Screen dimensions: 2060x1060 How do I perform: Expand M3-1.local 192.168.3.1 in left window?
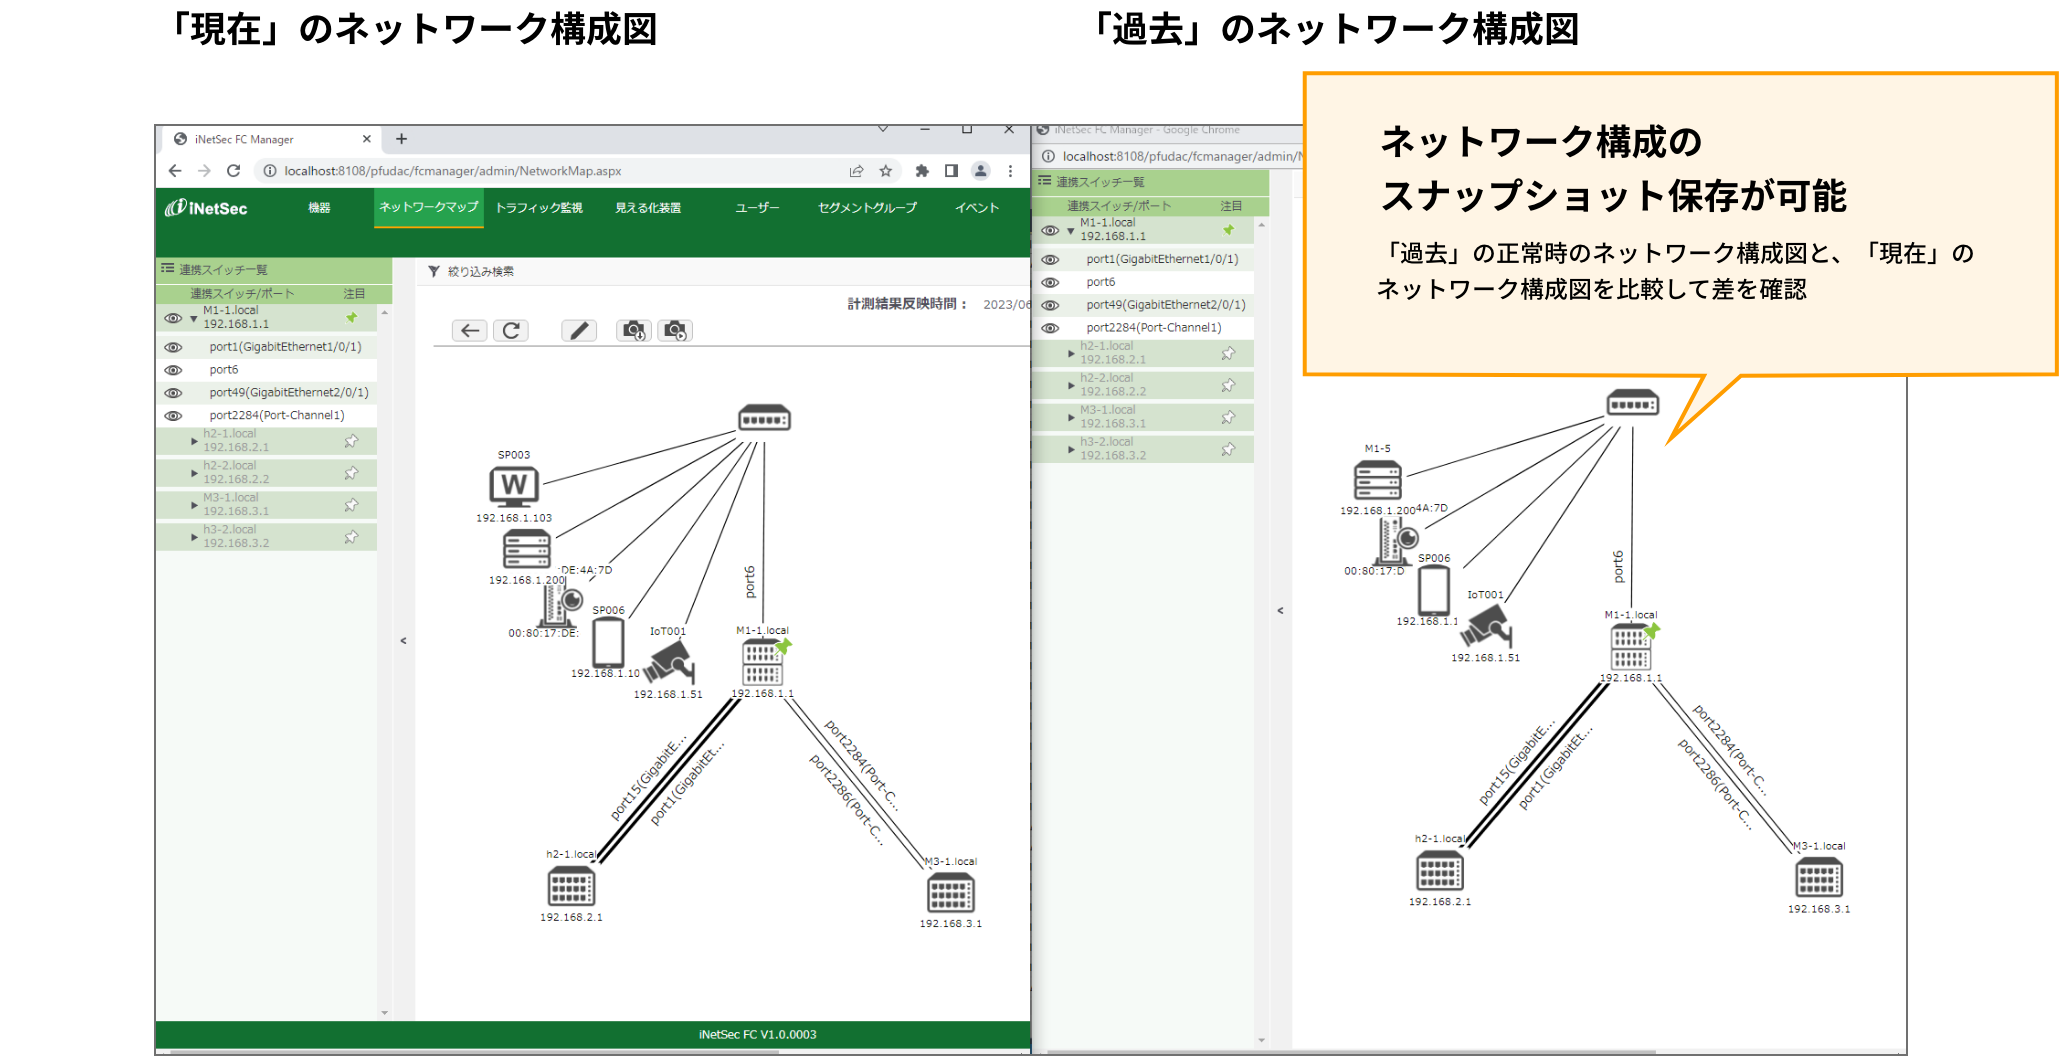pyautogui.click(x=194, y=505)
